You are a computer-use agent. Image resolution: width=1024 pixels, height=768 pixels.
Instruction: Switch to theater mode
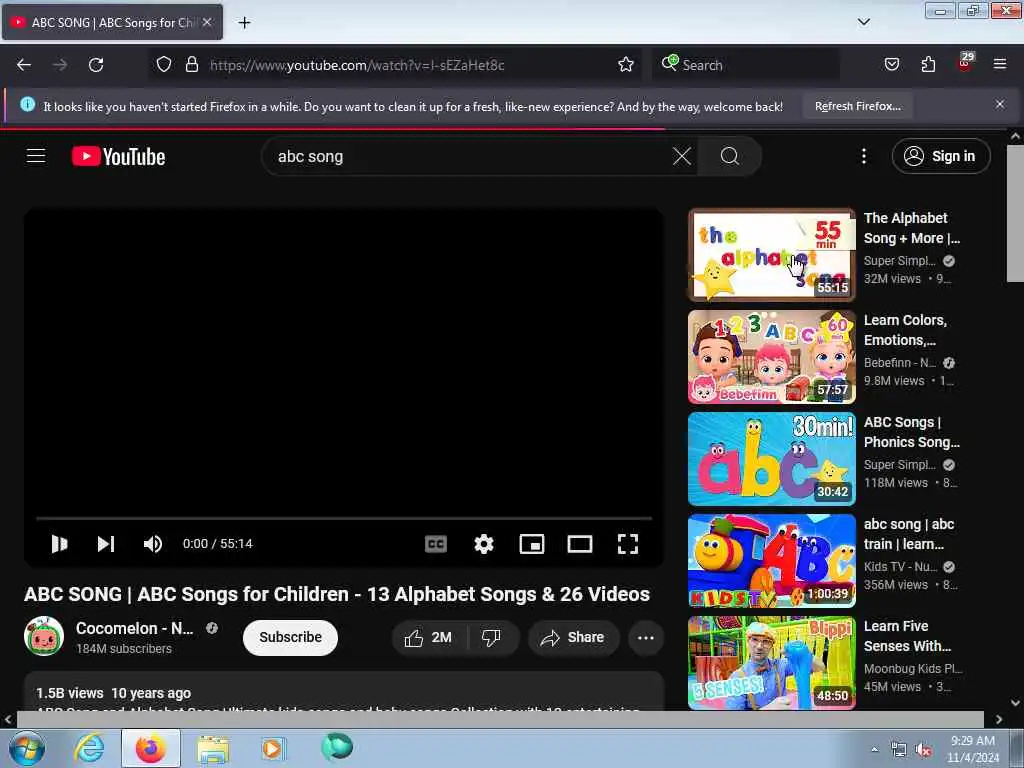580,543
